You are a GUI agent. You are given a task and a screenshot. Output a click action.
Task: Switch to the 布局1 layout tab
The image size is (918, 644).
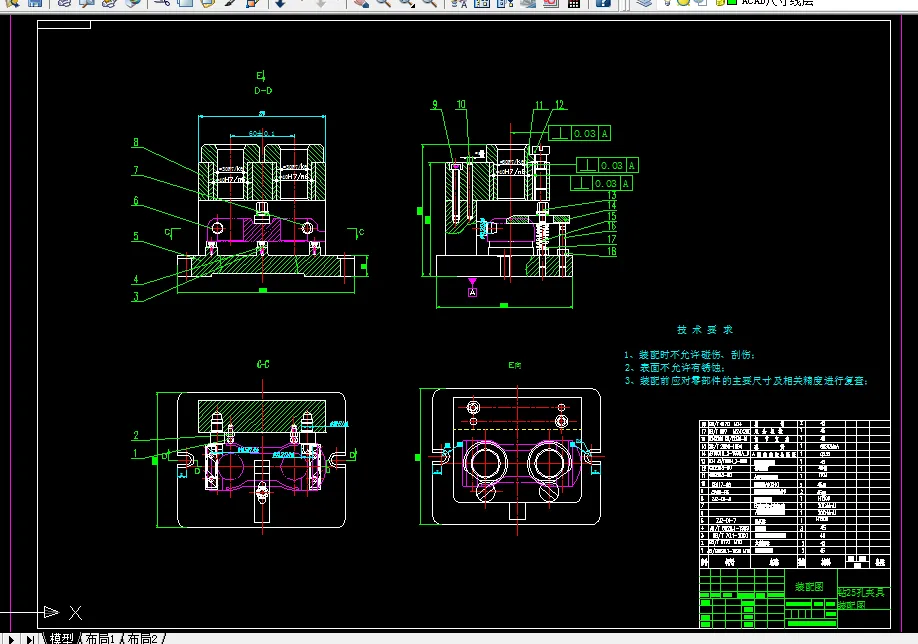(100, 638)
